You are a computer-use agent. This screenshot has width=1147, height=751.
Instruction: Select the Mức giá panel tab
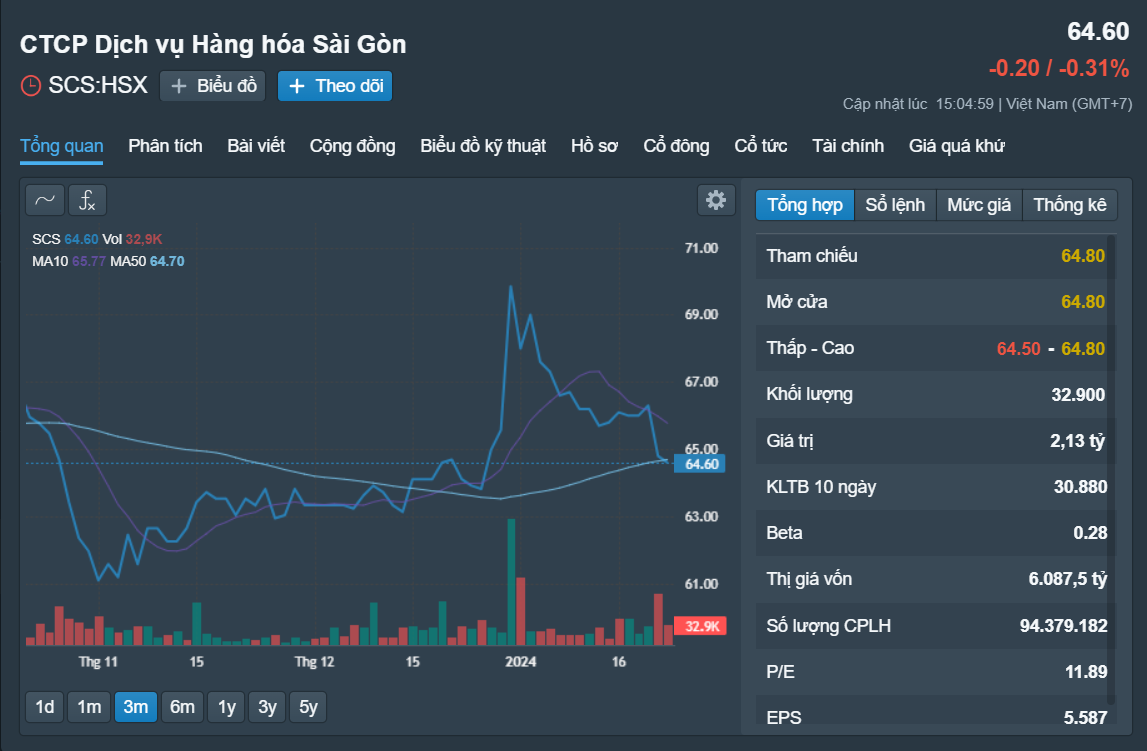[x=979, y=205]
